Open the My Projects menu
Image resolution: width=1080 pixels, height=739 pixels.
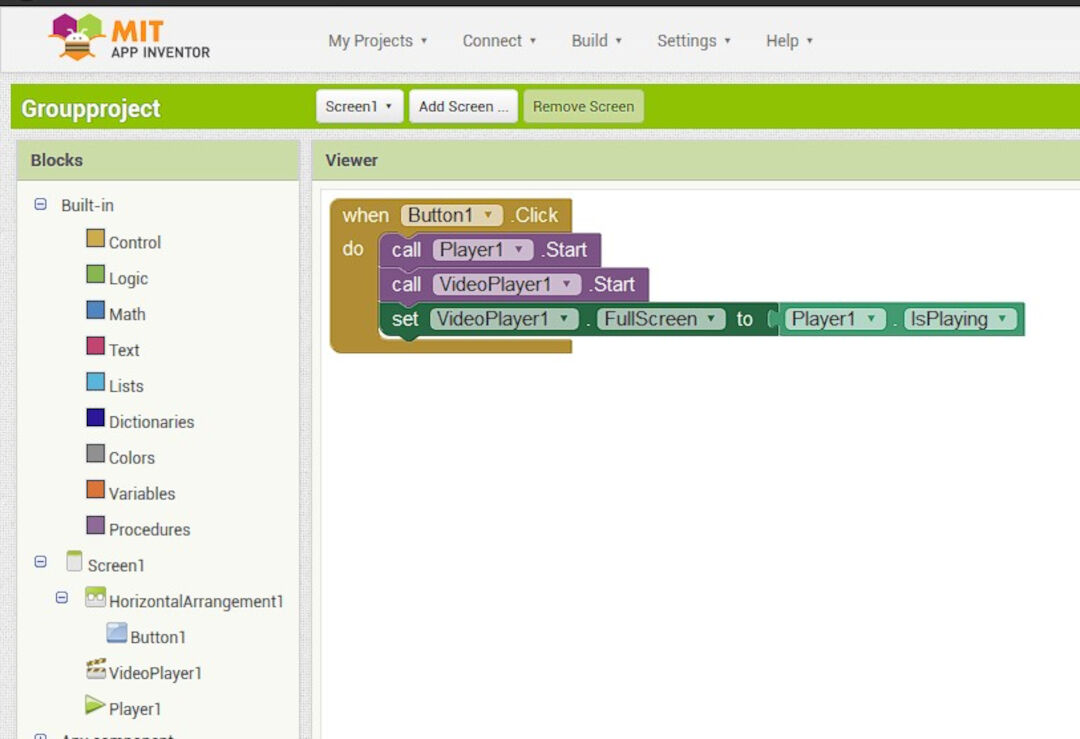(377, 41)
